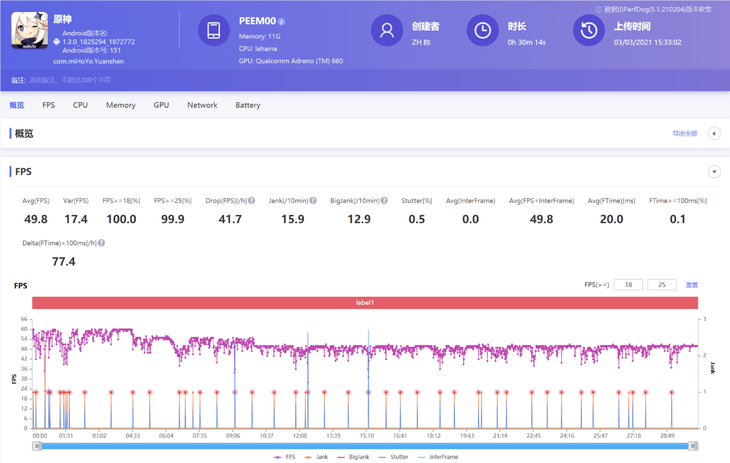The image size is (730, 463).
Task: Collapse the overview side arrow
Action: 714,133
